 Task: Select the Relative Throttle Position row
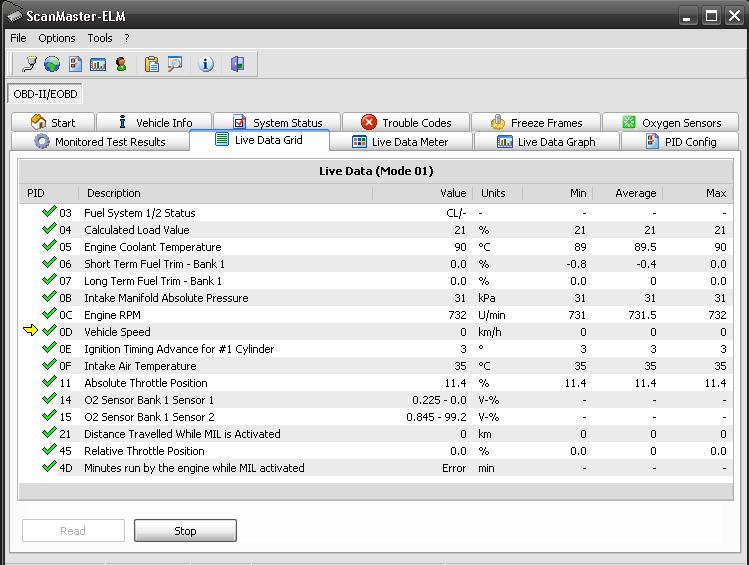[376, 451]
